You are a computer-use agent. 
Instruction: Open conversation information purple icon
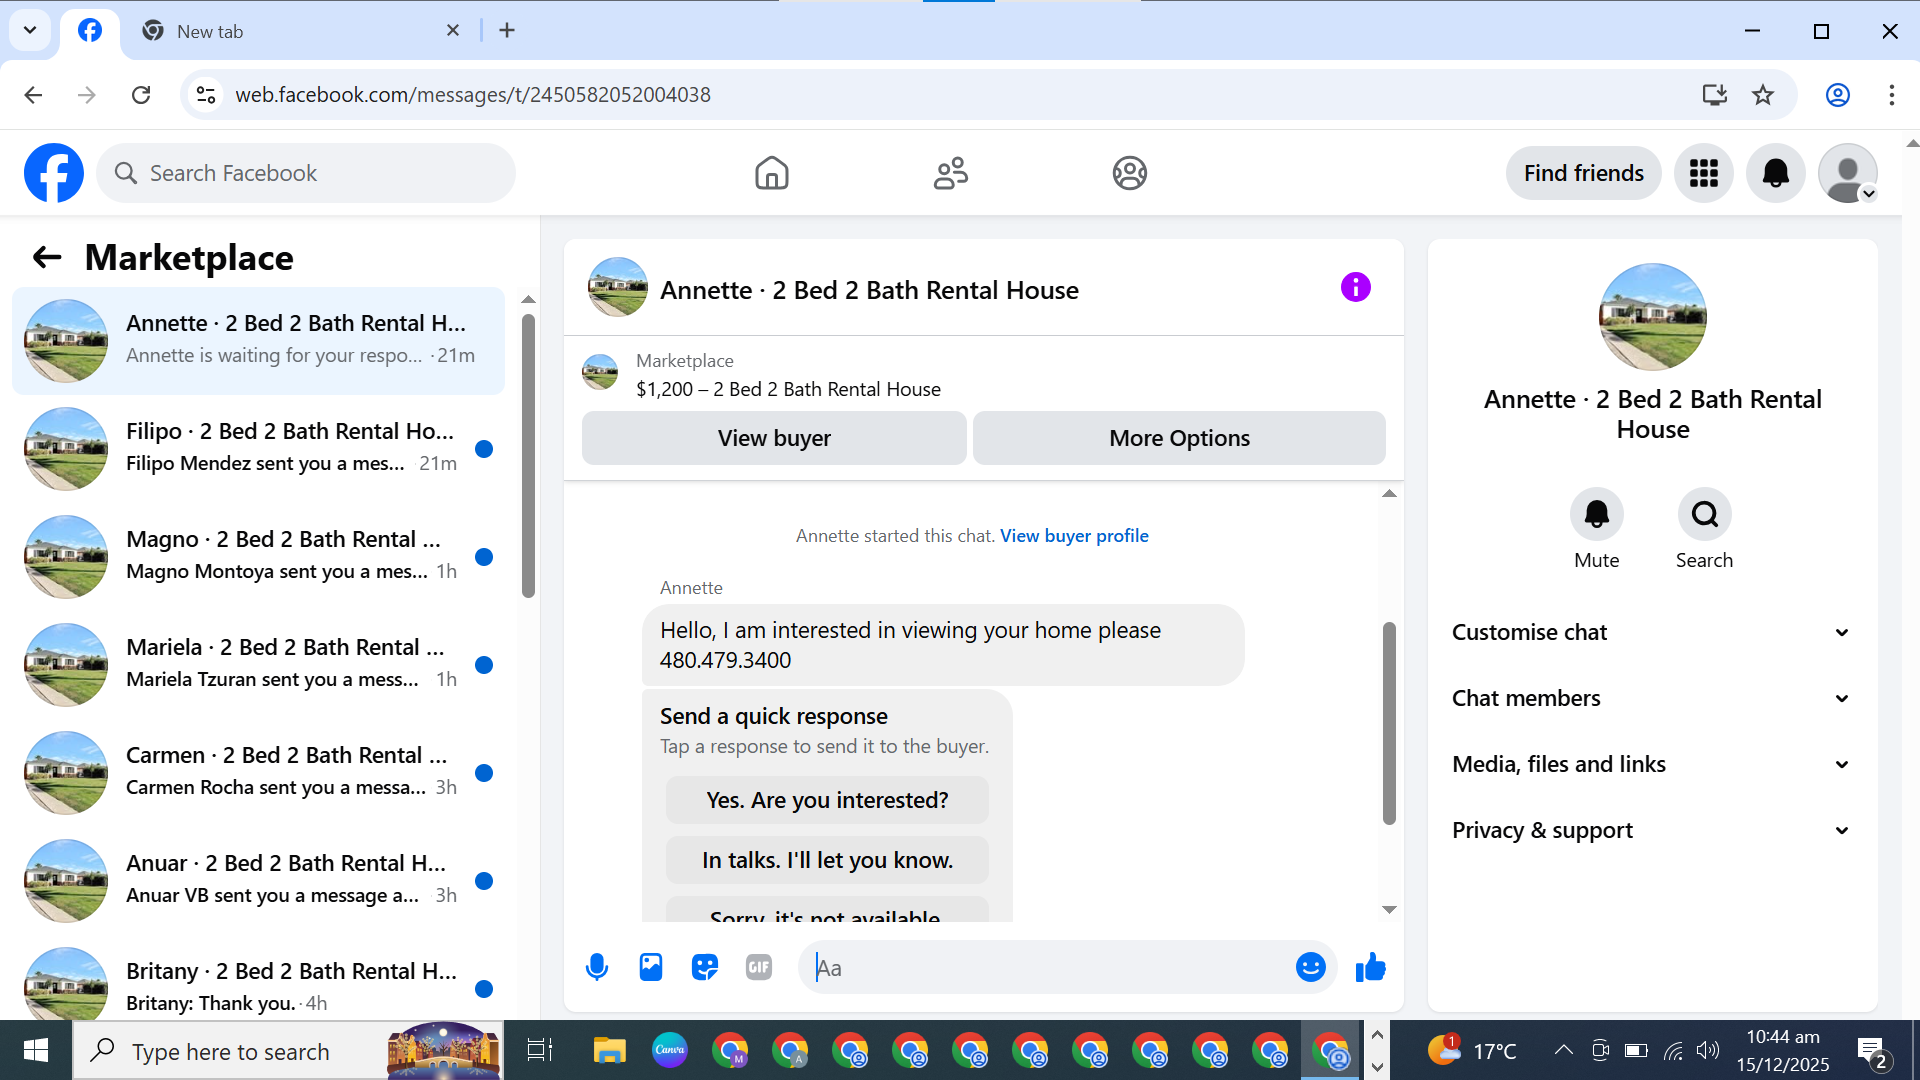(x=1356, y=287)
